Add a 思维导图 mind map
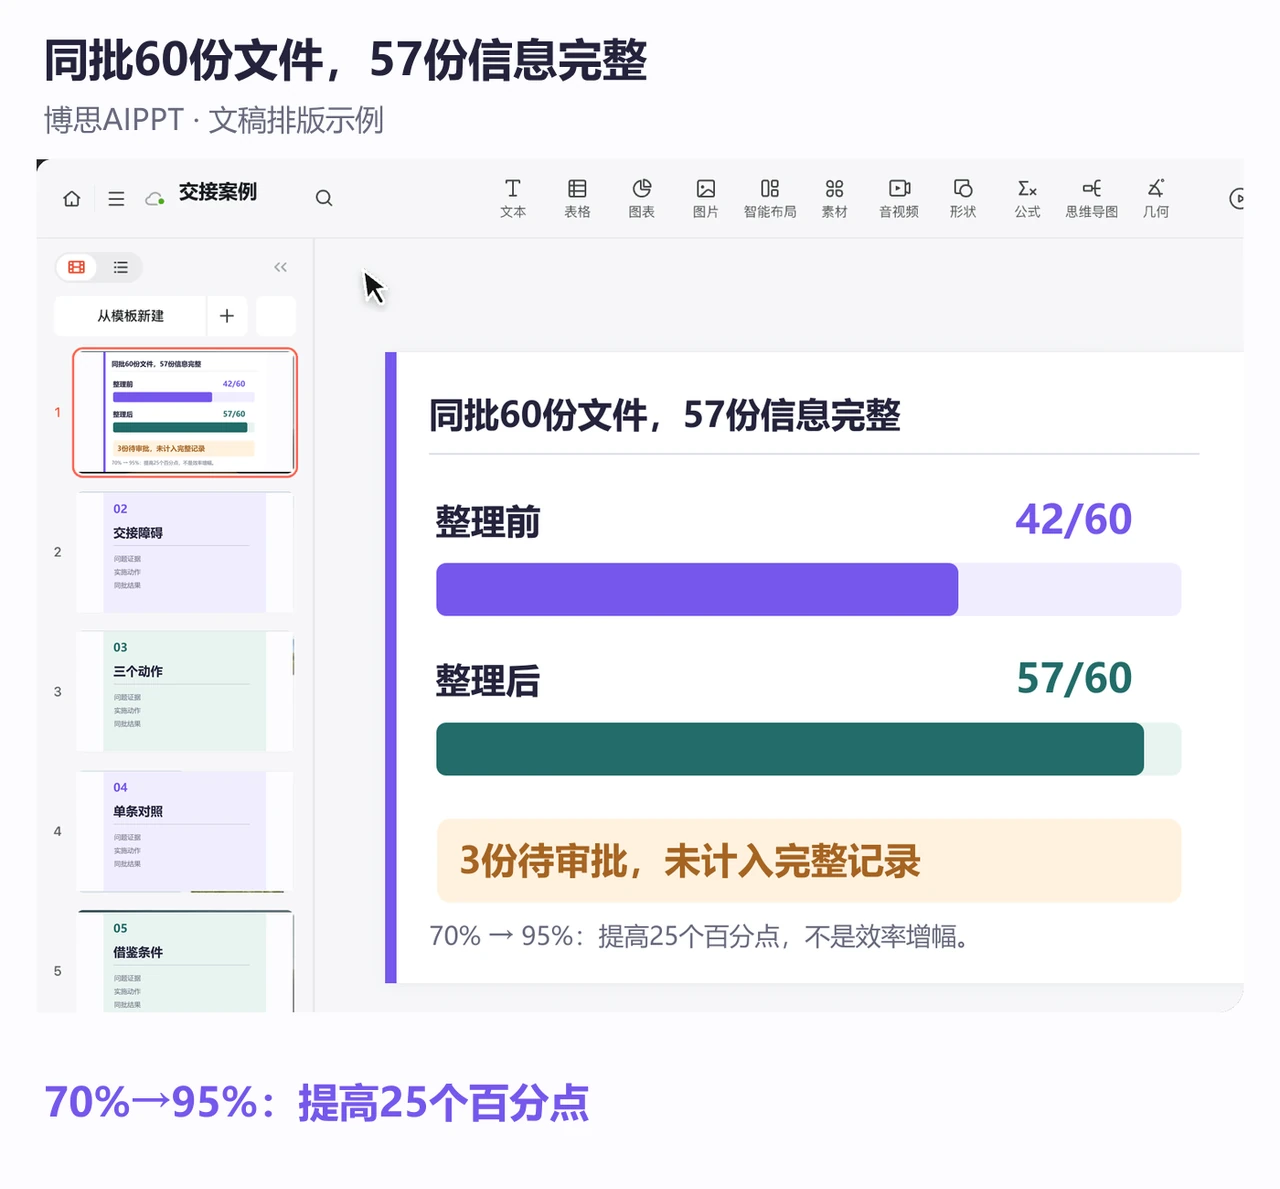Viewport: 1280px width, 1189px height. pos(1092,198)
